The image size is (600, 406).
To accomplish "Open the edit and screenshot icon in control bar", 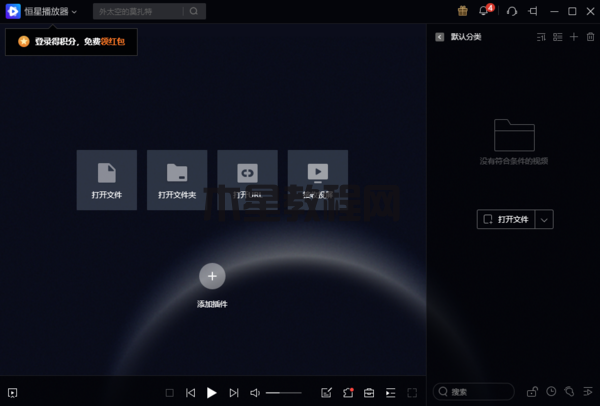I will 326,393.
